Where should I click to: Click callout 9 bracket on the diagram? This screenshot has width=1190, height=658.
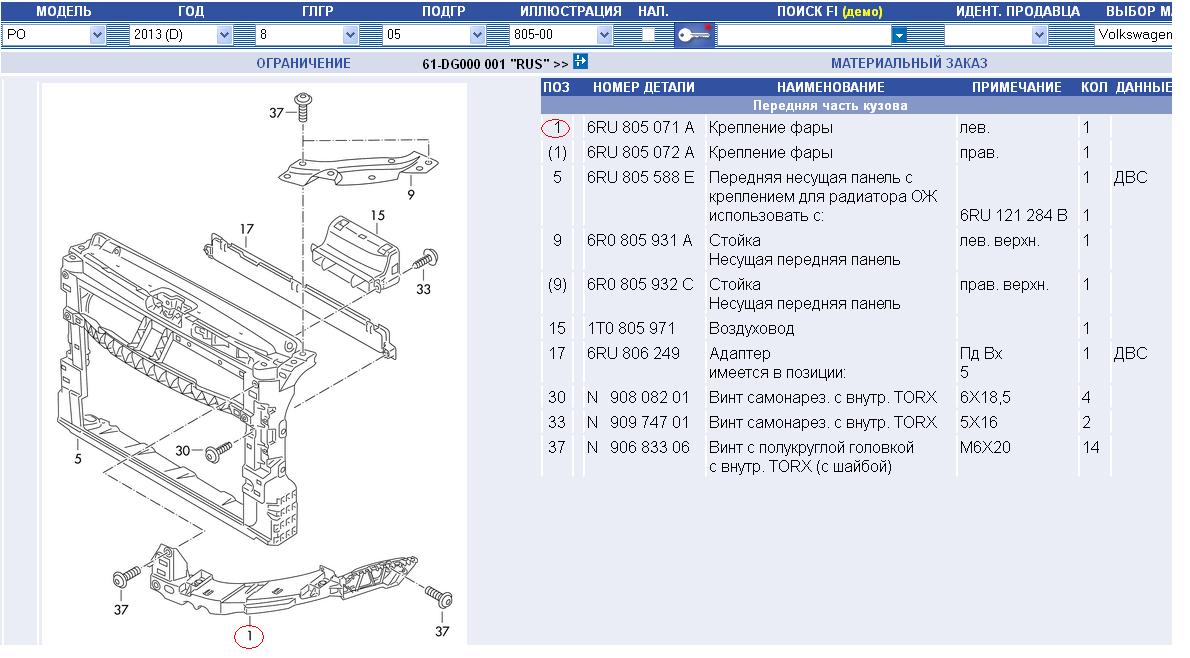(x=410, y=195)
